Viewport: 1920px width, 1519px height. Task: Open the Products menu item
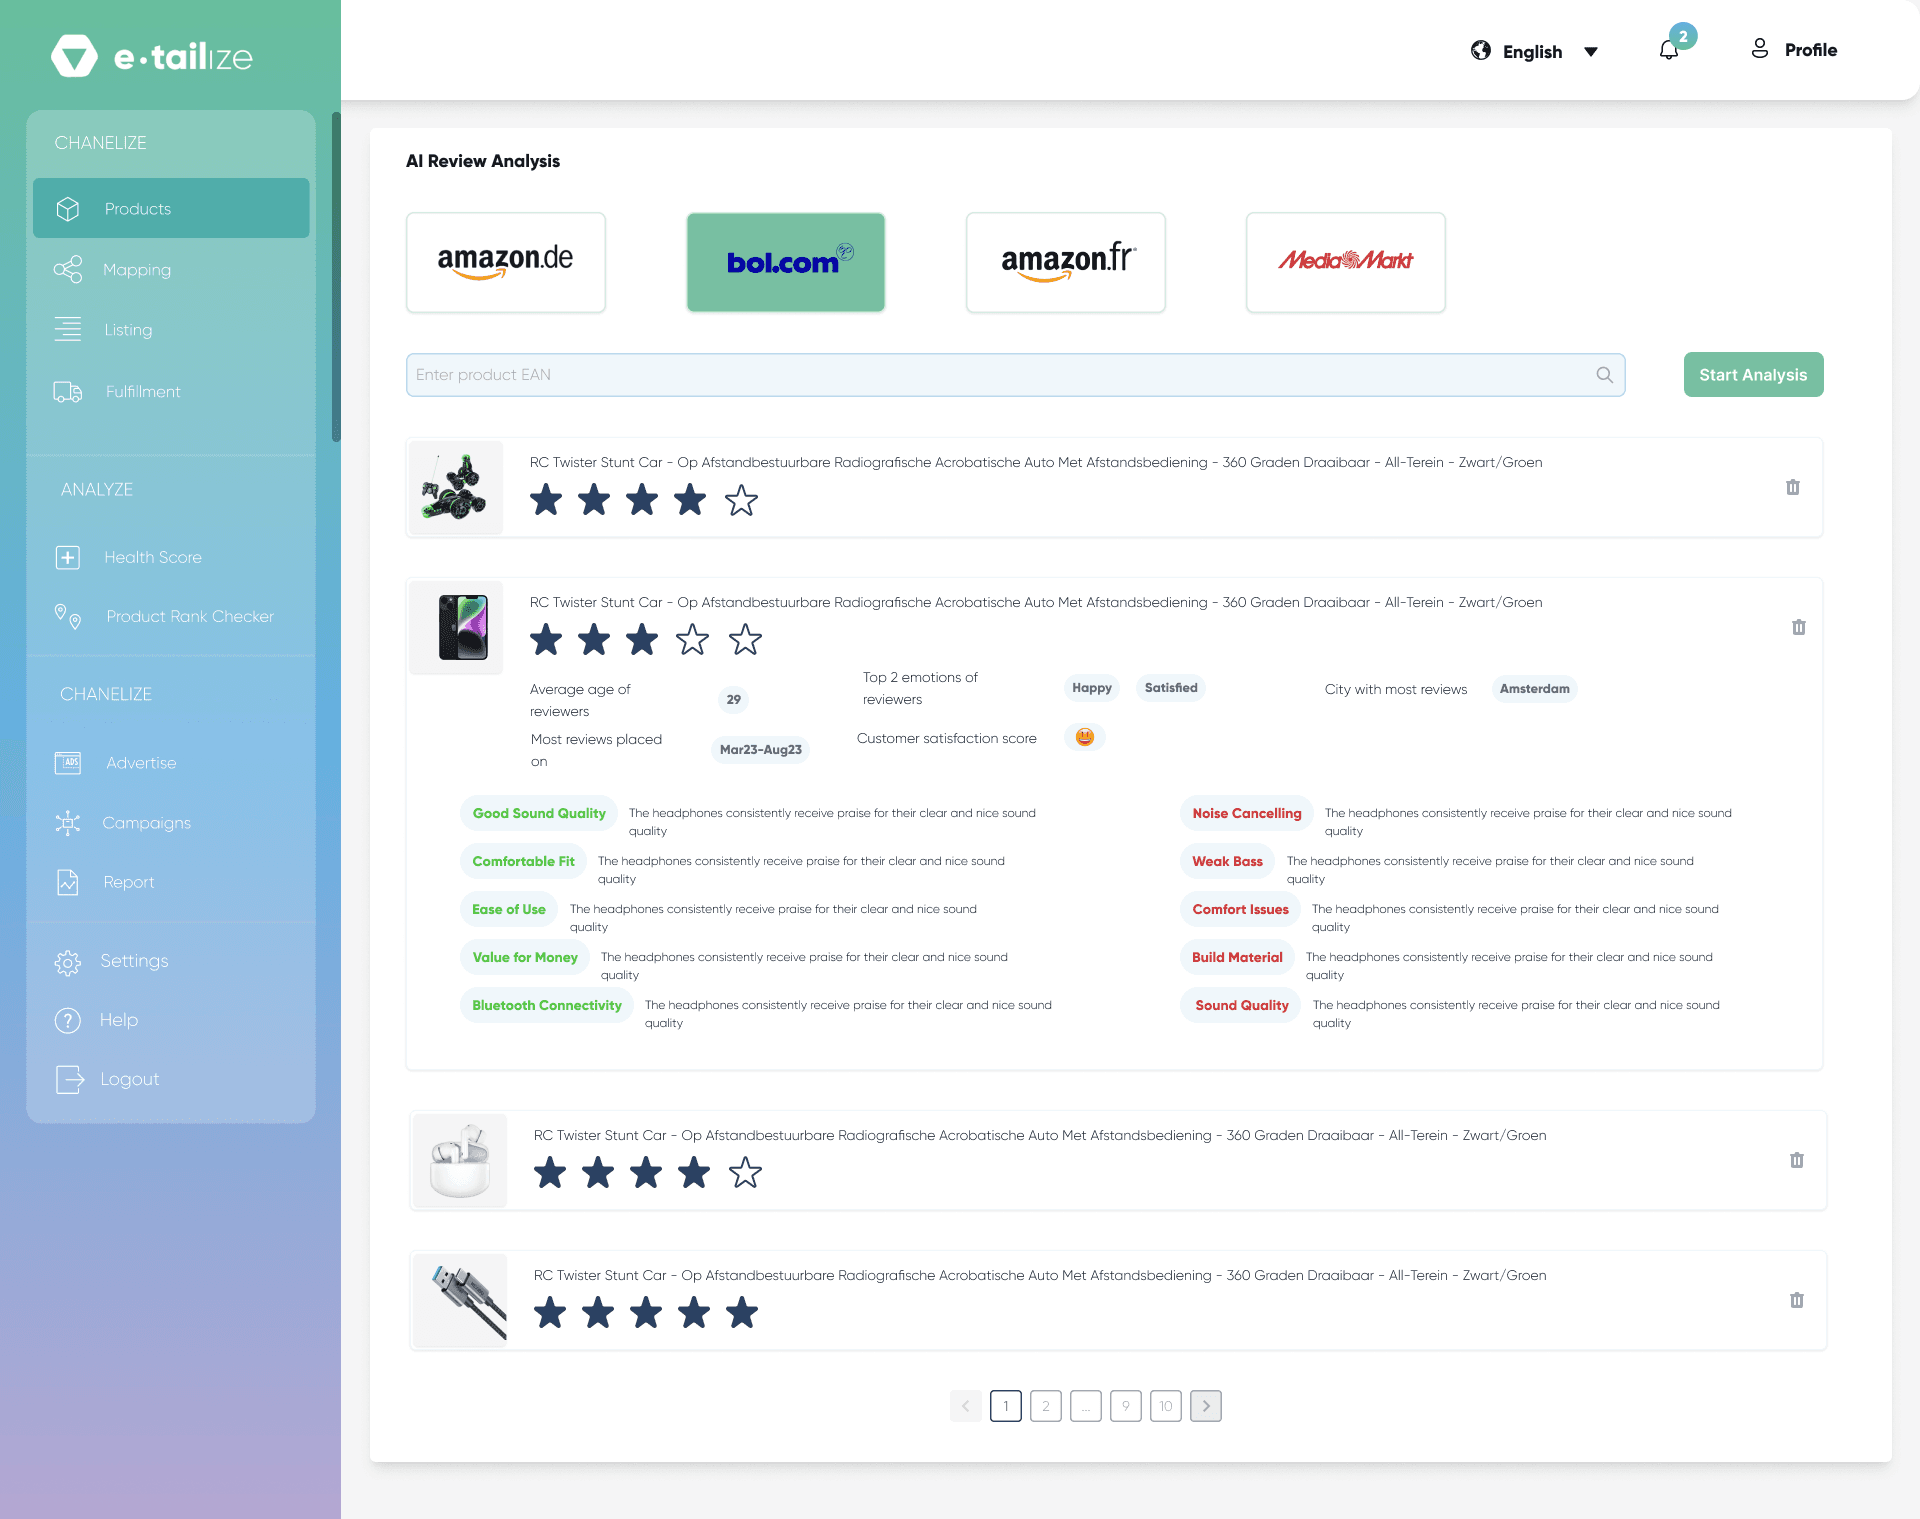(138, 209)
